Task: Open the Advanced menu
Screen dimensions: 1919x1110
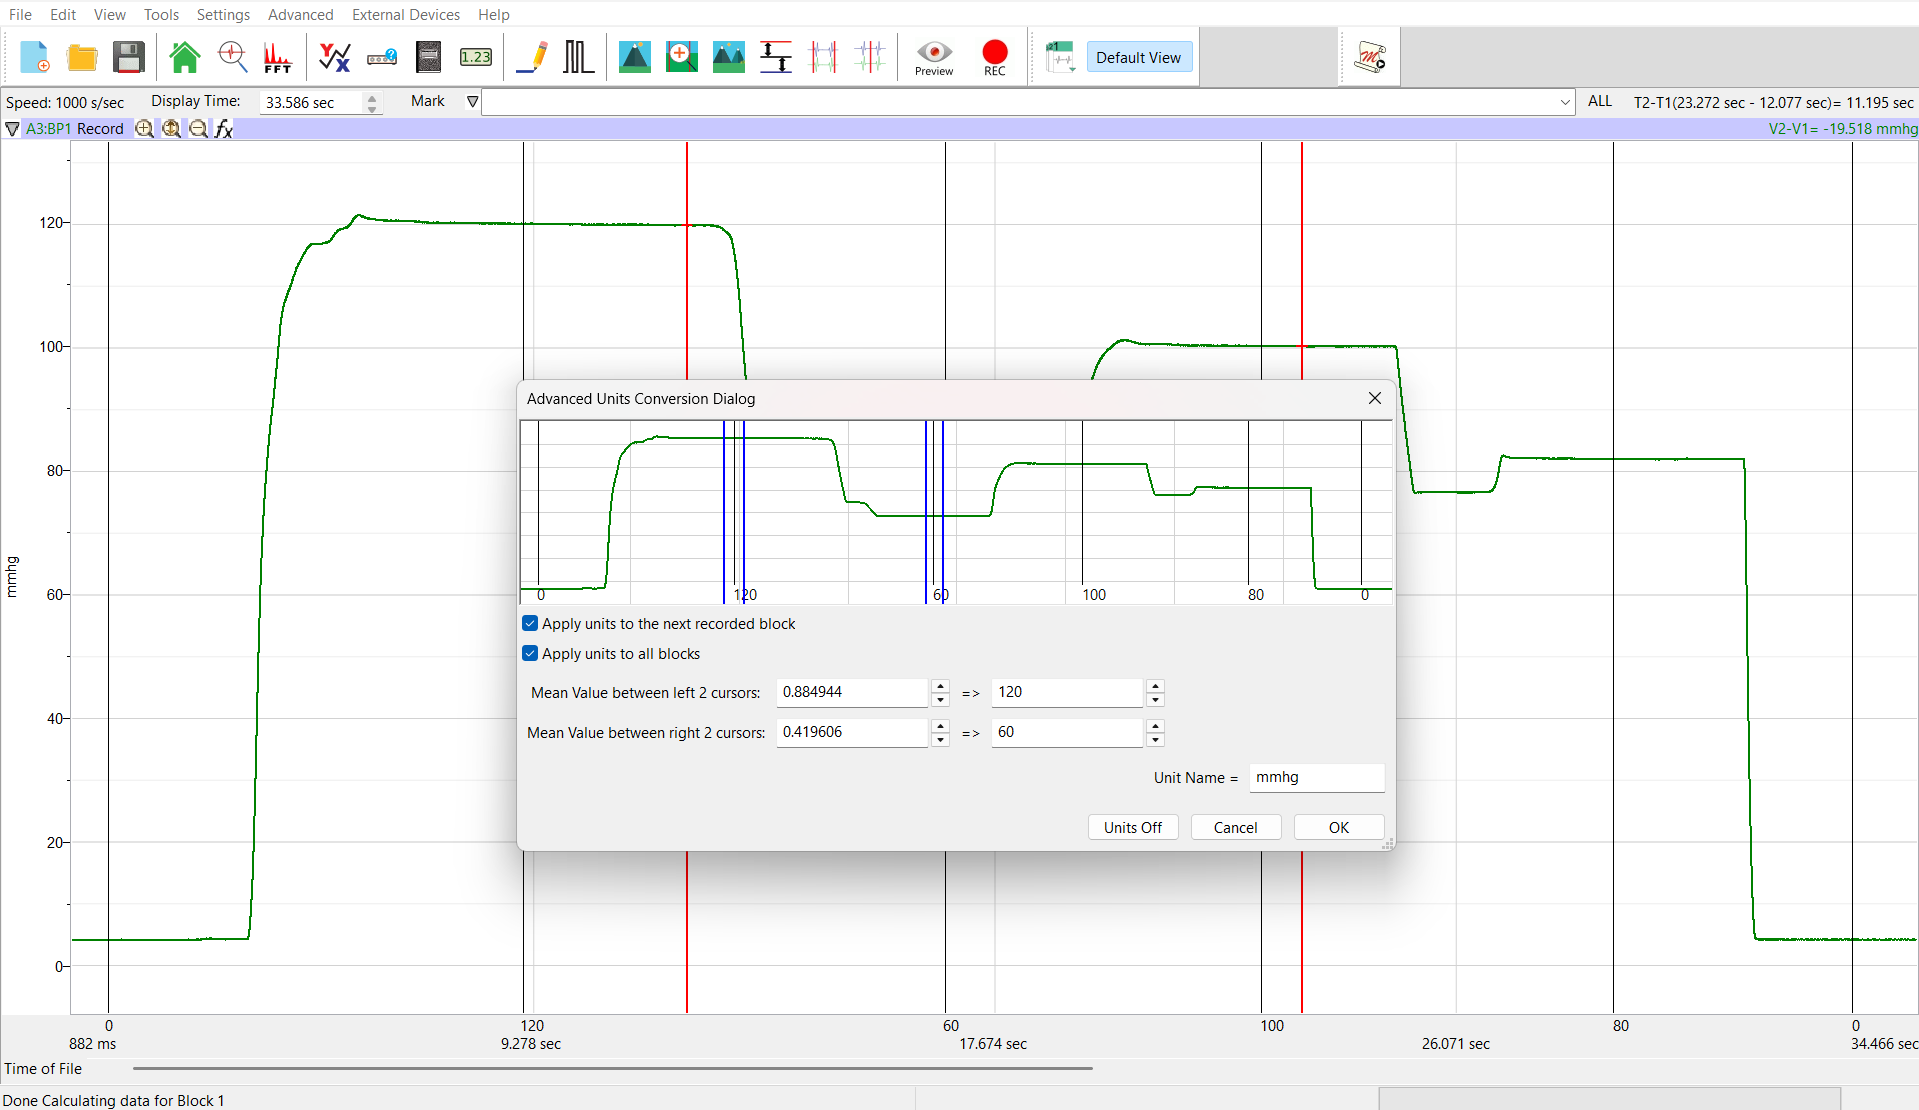Action: click(300, 14)
